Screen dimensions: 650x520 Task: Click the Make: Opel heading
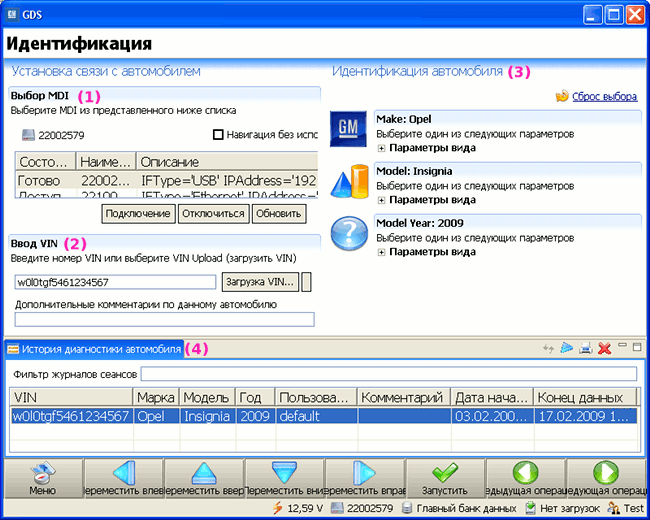coord(404,119)
